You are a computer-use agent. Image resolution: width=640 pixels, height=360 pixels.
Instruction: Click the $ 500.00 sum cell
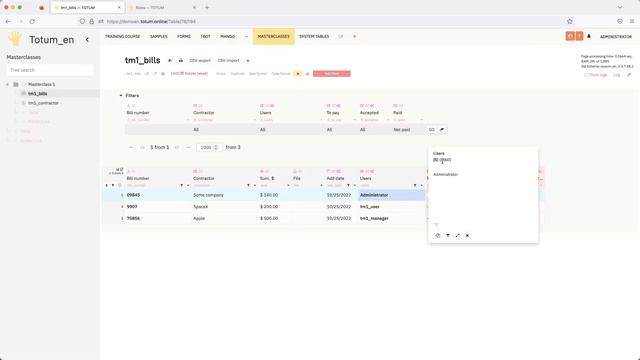tap(274, 218)
